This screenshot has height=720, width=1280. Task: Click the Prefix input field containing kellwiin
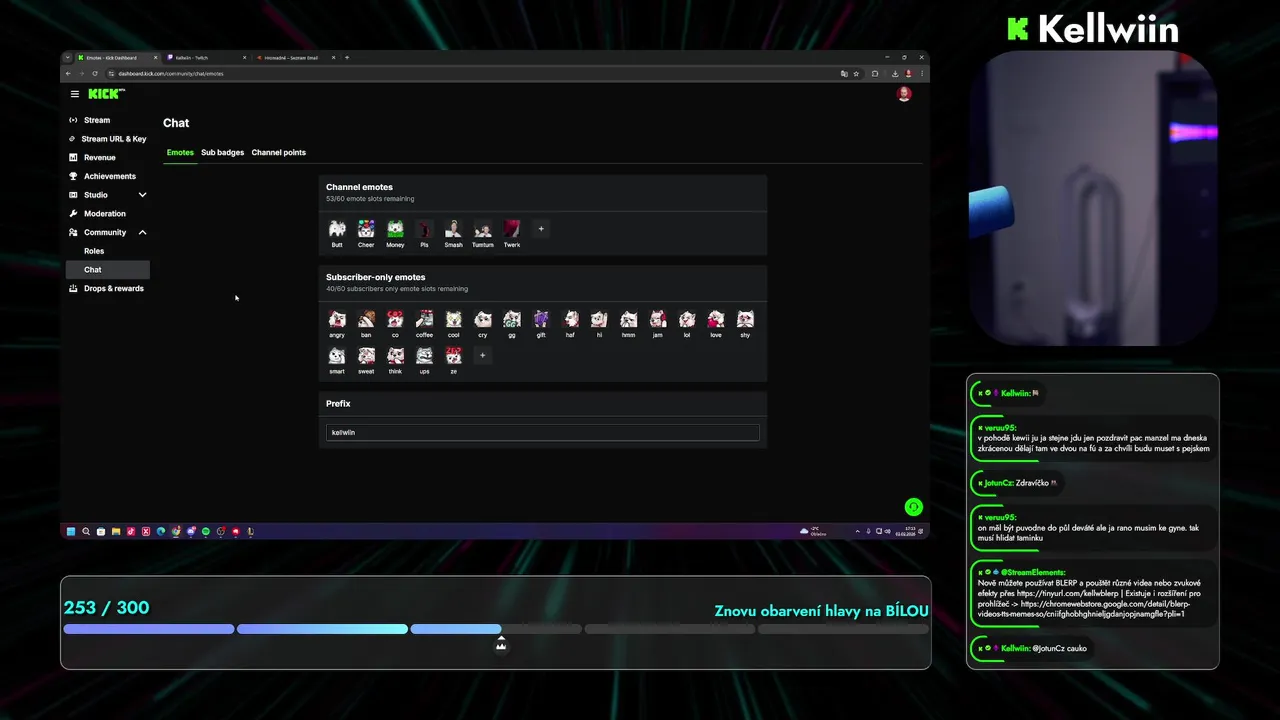(x=543, y=432)
